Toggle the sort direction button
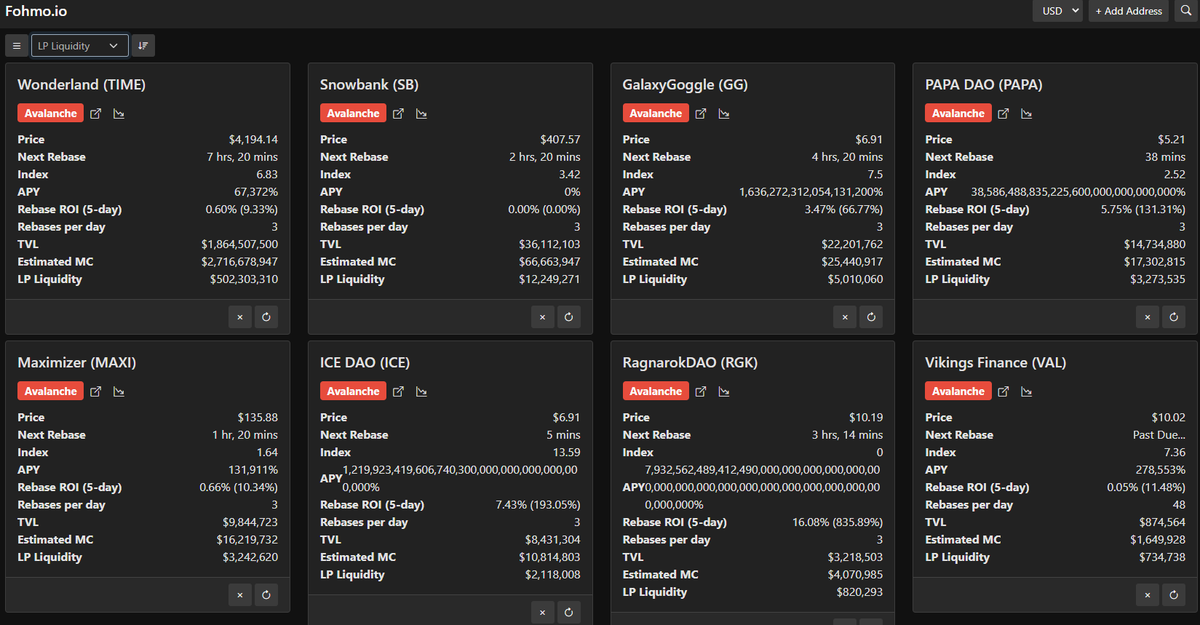1200x625 pixels. [143, 46]
